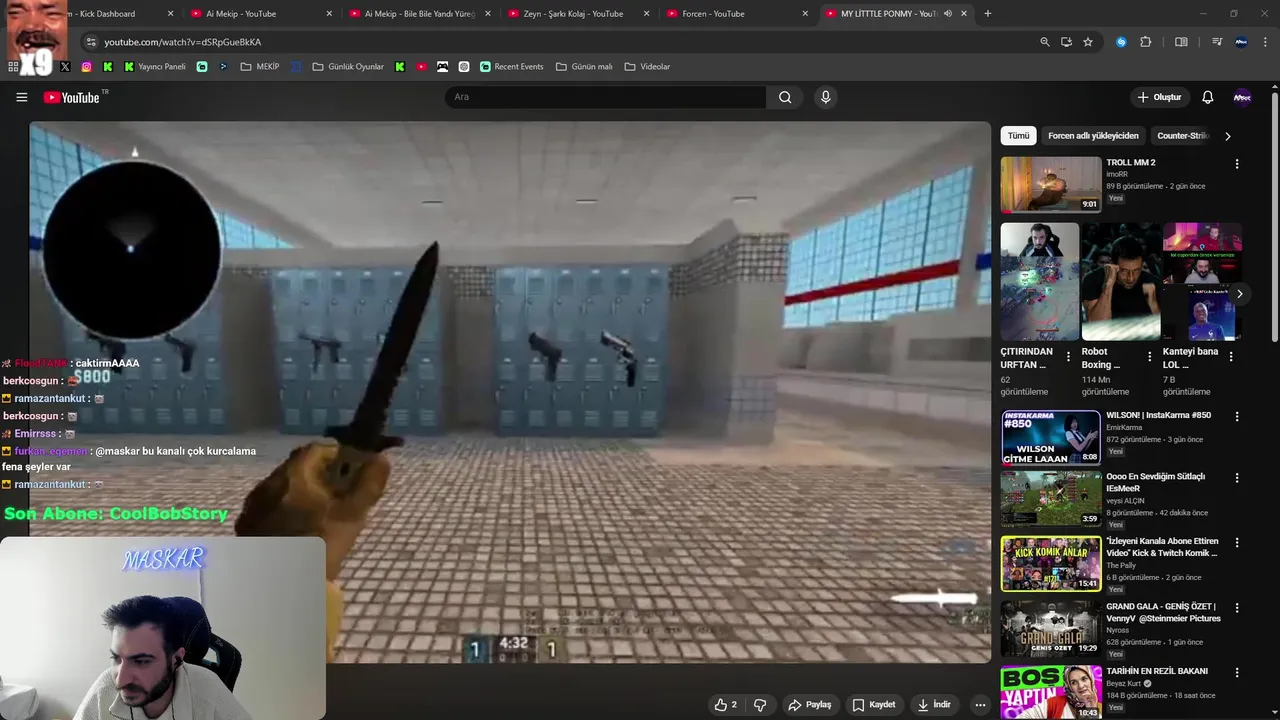Open the Shazam extension icon
Viewport: 1280px width, 720px height.
pyautogui.click(x=1121, y=42)
